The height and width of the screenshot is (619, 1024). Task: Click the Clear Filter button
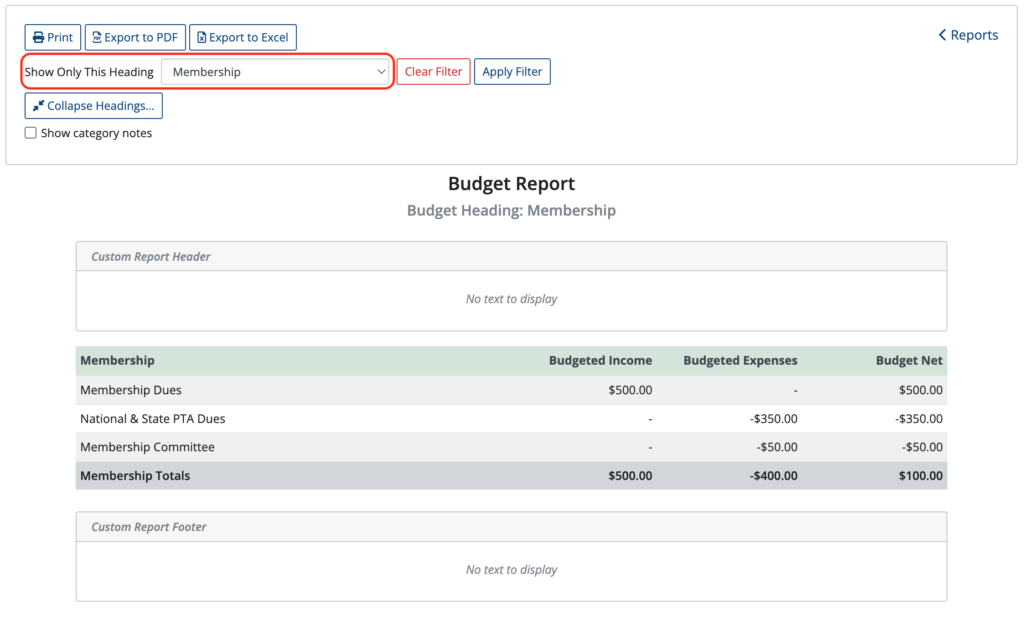(x=433, y=71)
